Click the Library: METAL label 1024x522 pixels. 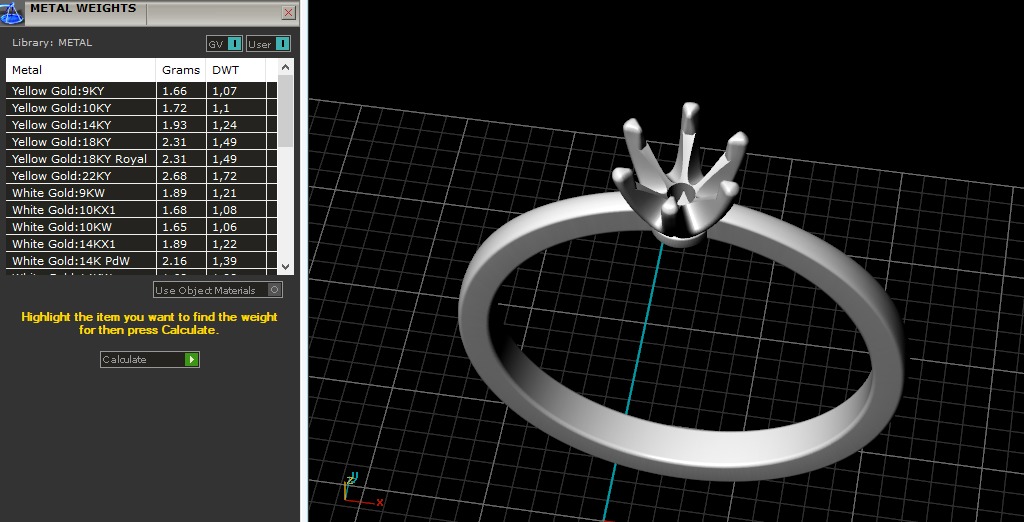[52, 43]
